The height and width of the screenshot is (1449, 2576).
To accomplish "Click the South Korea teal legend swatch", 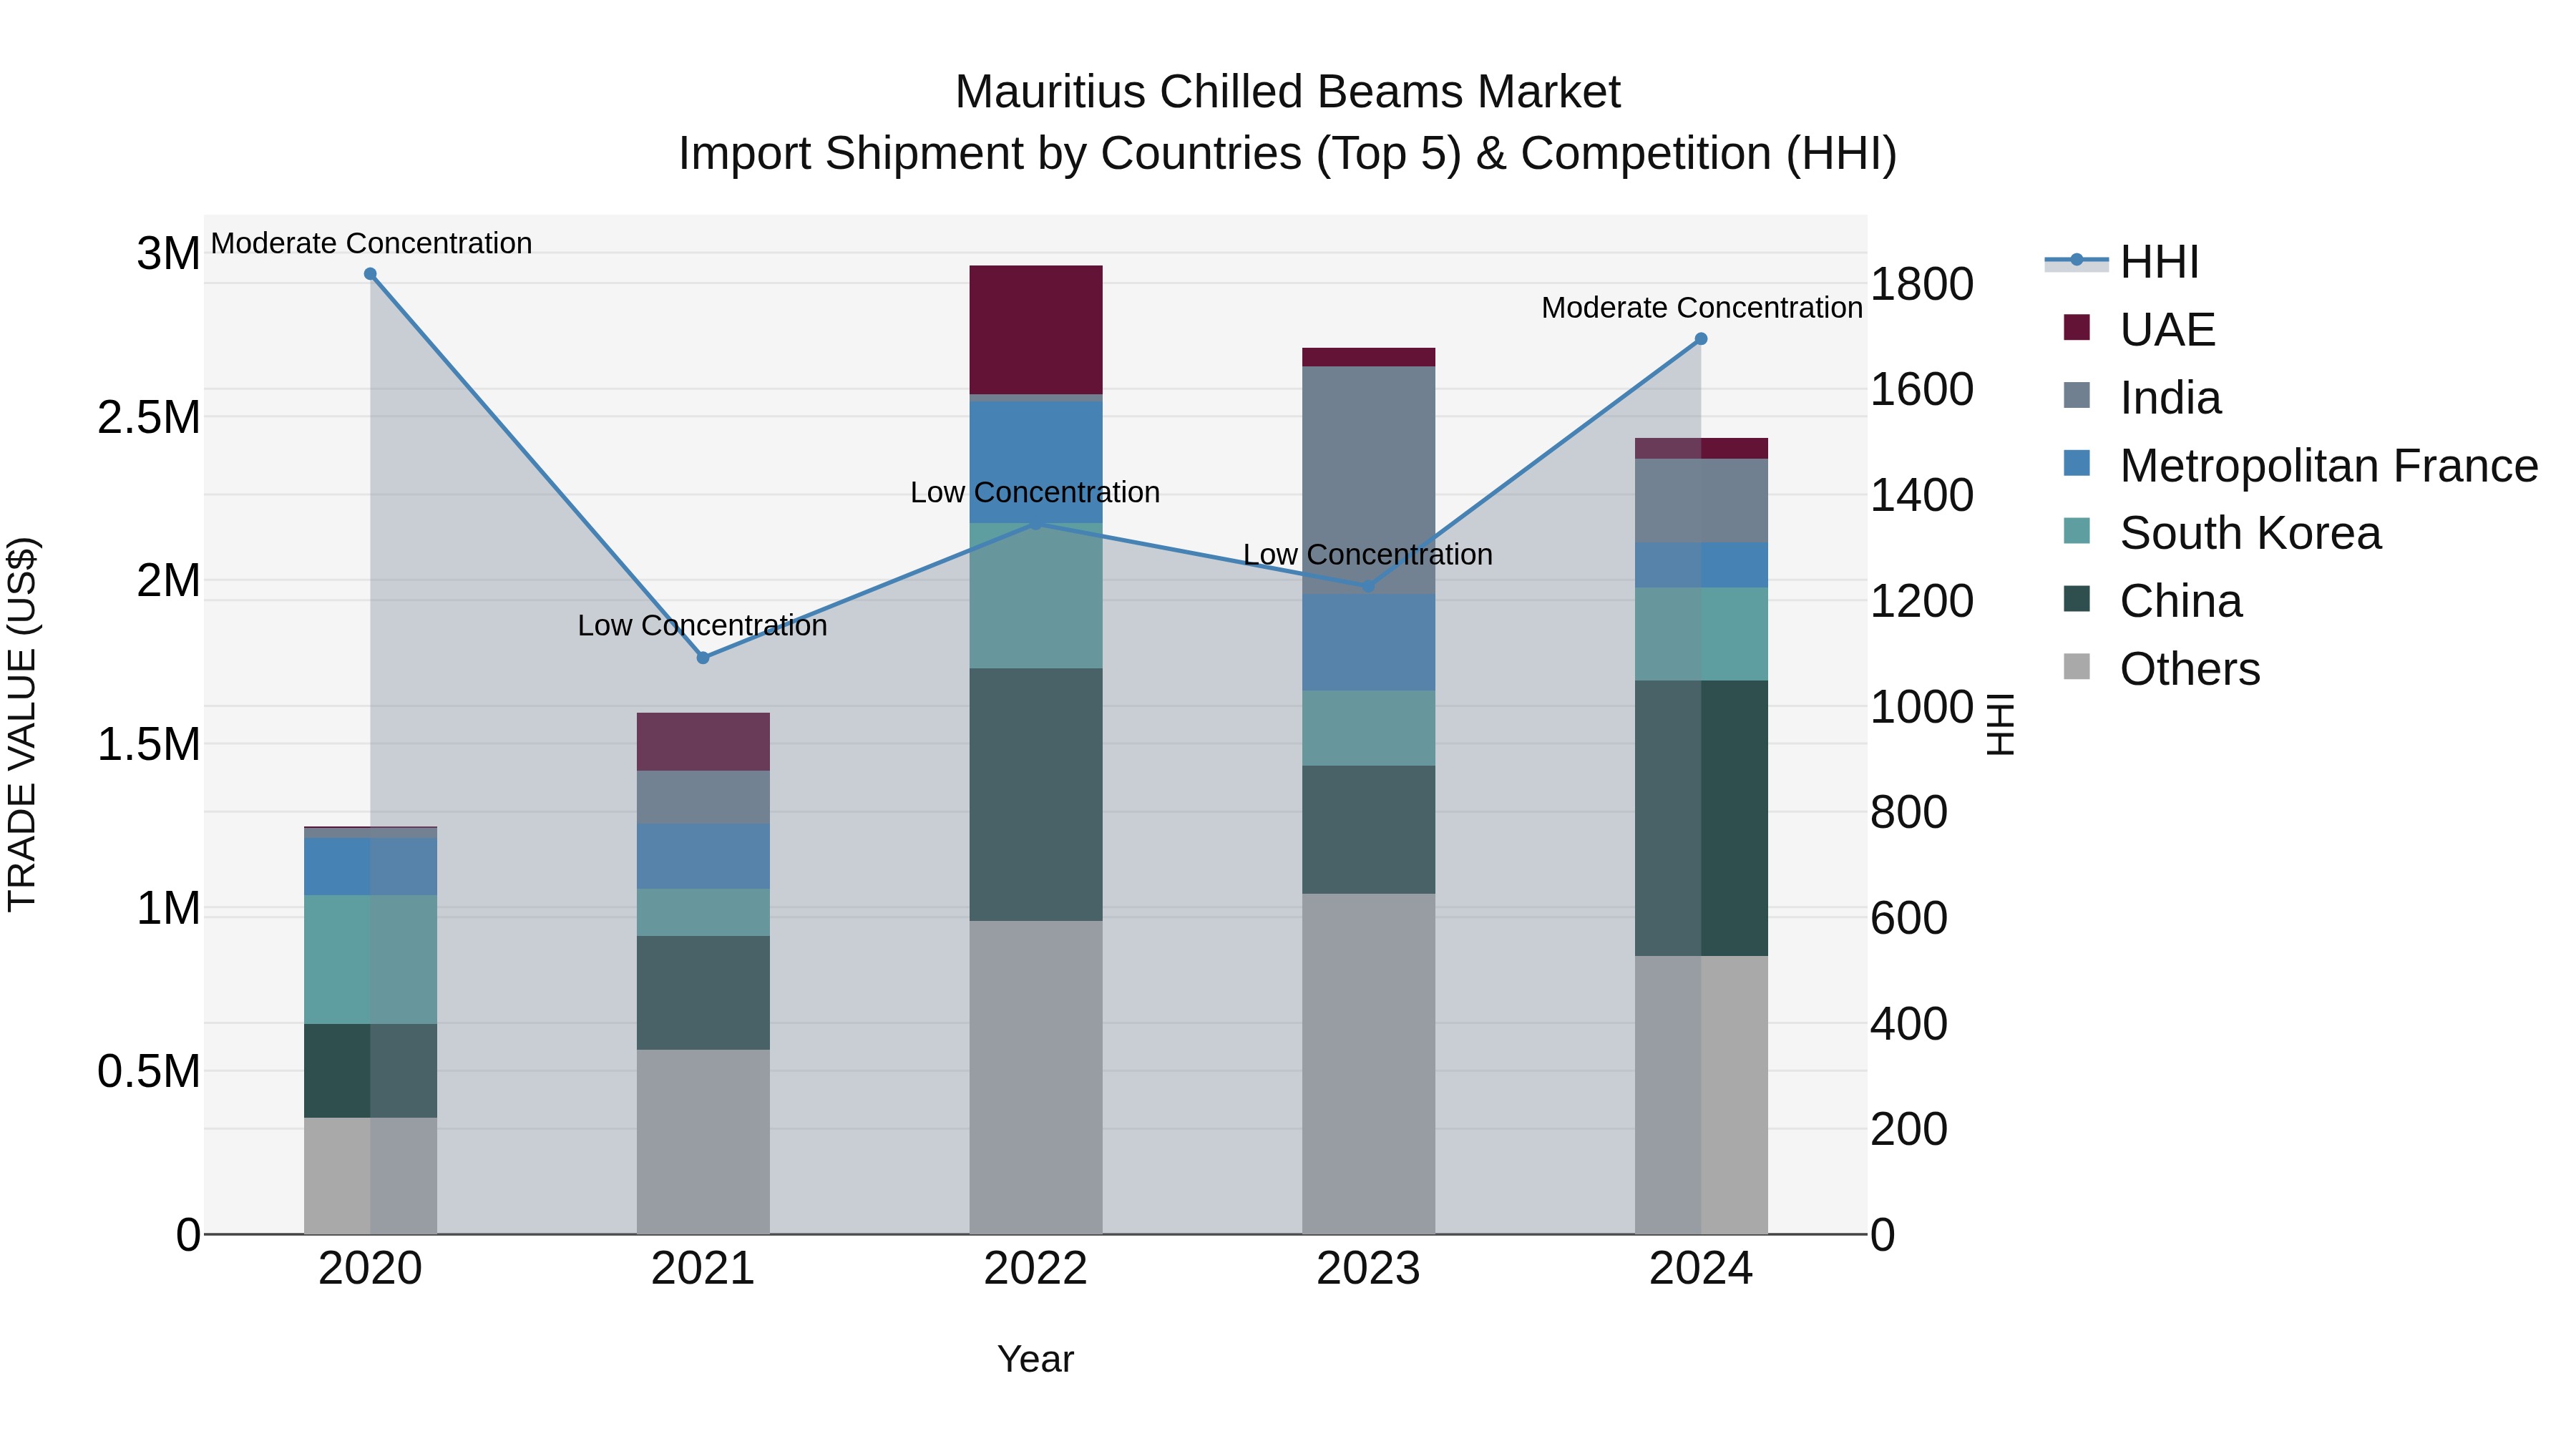I will click(2077, 531).
